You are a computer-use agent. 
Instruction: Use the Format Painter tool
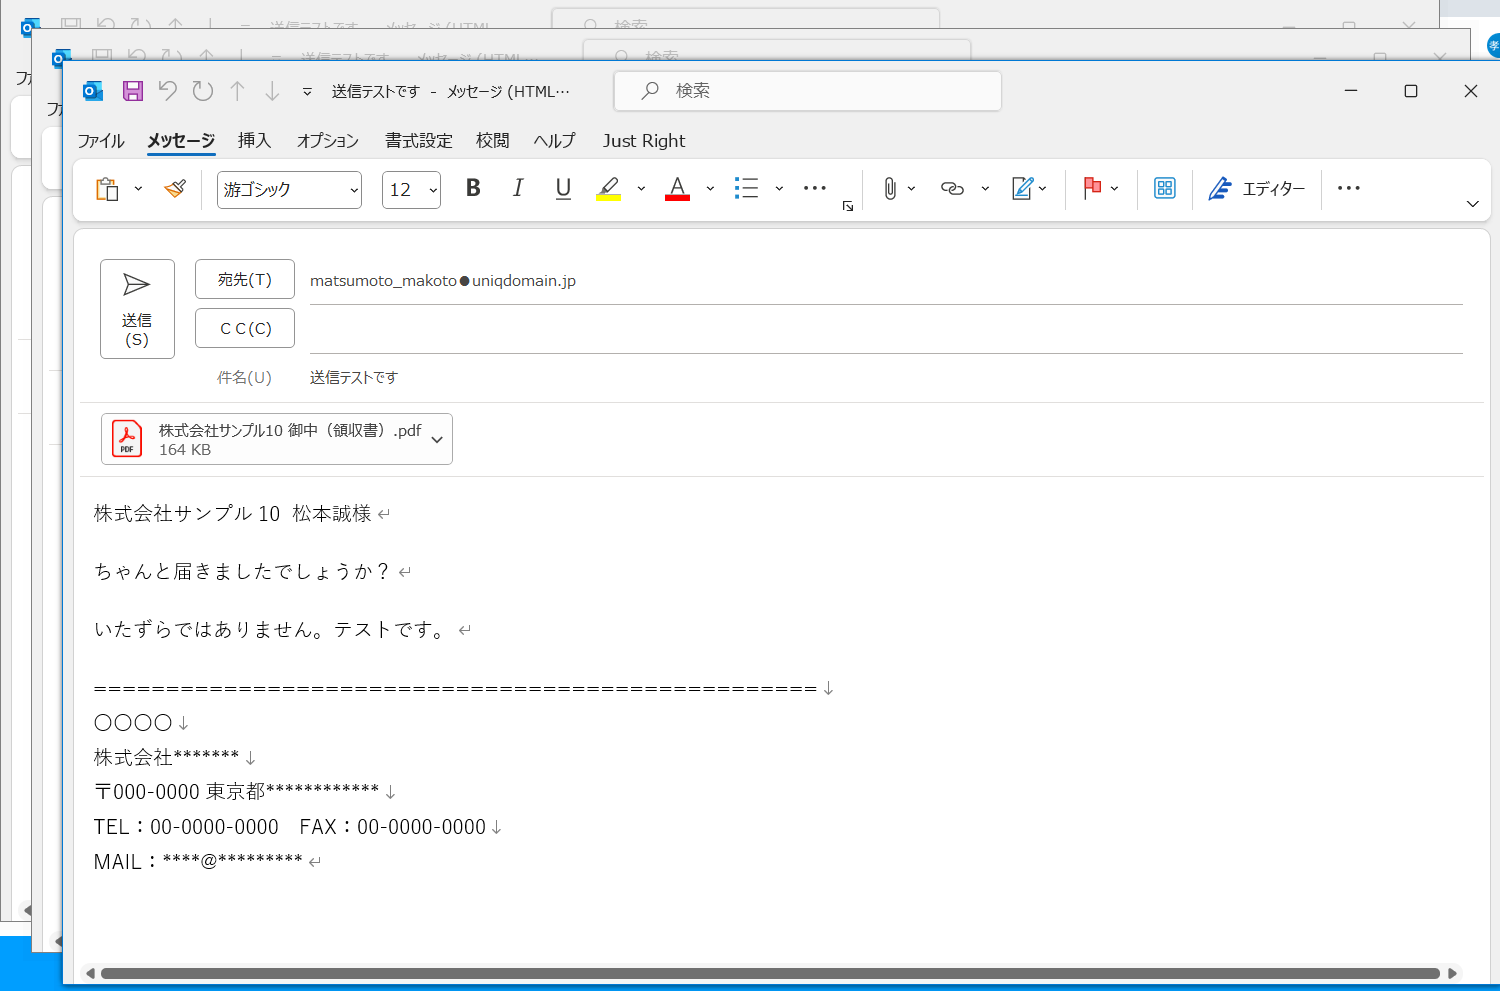175,188
